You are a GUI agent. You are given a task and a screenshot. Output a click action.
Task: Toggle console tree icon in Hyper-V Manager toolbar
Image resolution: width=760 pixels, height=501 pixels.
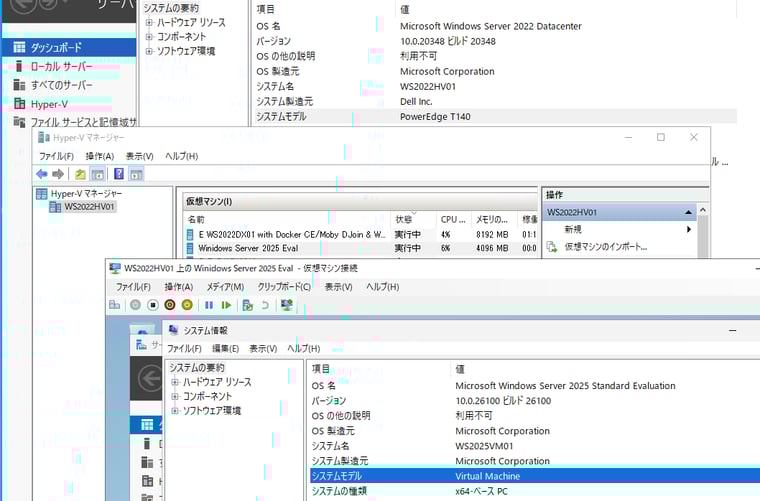pyautogui.click(x=97, y=174)
